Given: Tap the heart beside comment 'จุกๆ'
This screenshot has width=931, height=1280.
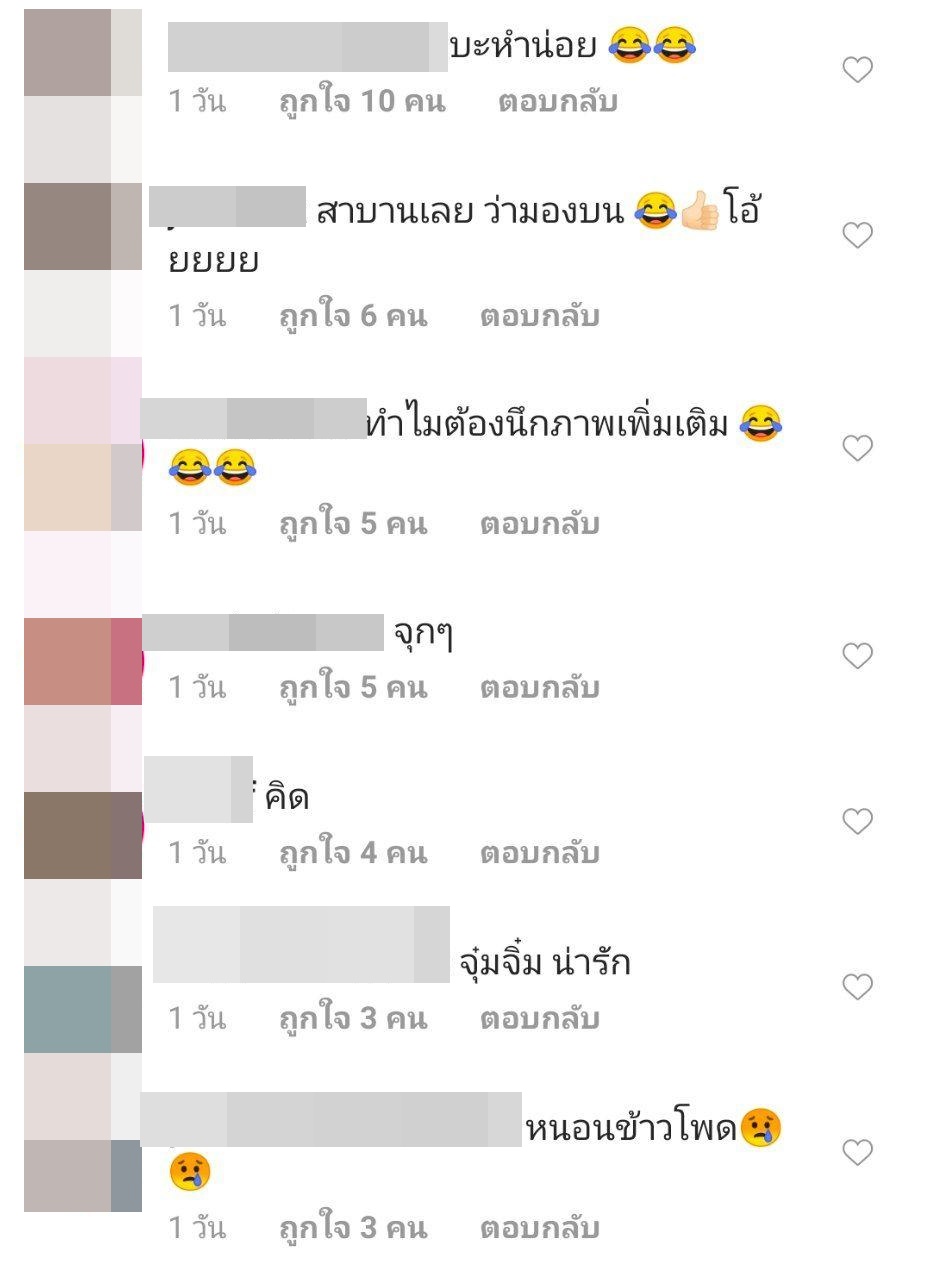Looking at the screenshot, I should (858, 656).
